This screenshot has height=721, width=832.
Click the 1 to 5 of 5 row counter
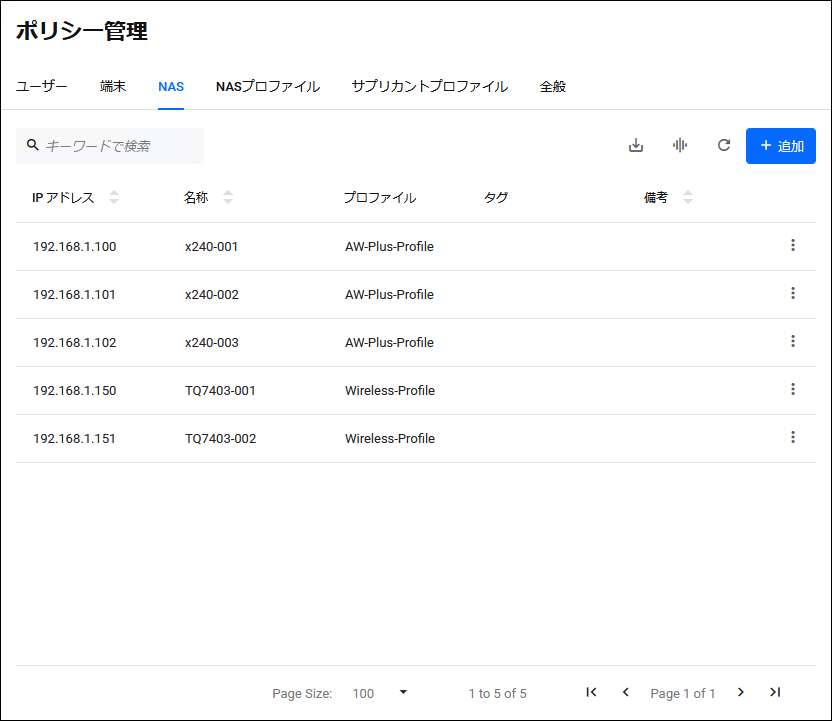pyautogui.click(x=497, y=693)
